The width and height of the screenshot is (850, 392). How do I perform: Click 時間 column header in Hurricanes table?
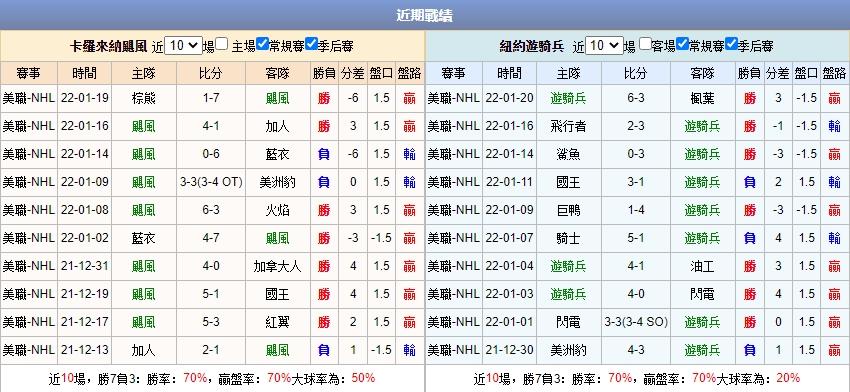(85, 73)
